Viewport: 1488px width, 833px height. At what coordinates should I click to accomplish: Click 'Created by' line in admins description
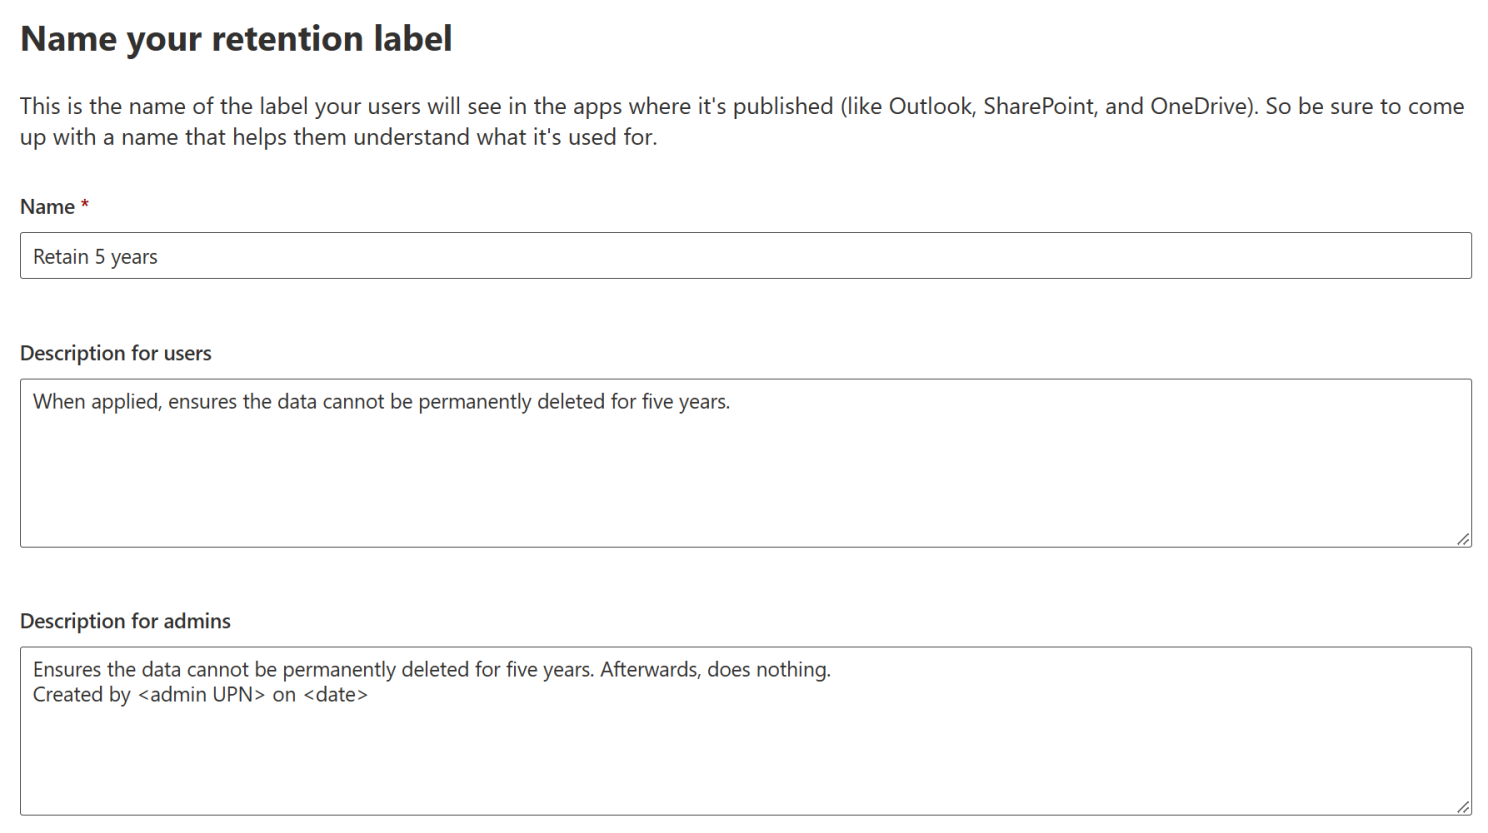pyautogui.click(x=81, y=695)
